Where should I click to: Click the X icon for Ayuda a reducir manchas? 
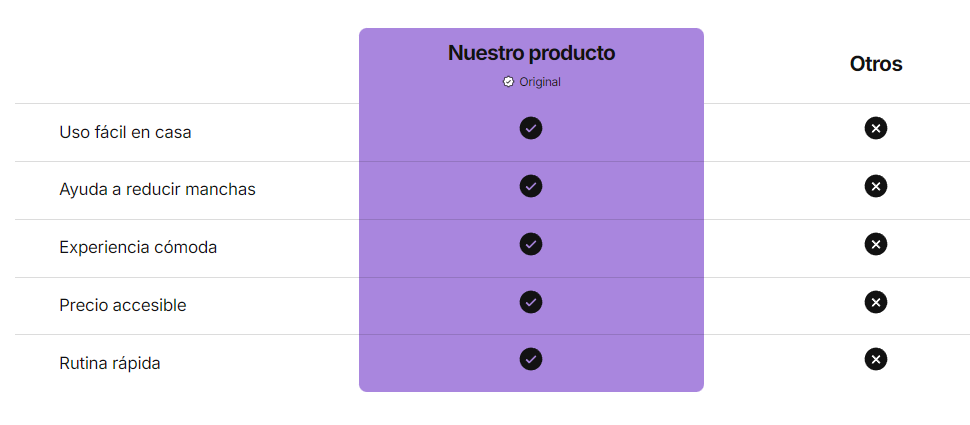click(876, 186)
